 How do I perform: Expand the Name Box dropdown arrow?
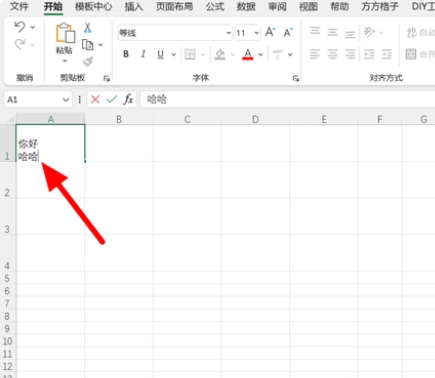(66, 100)
